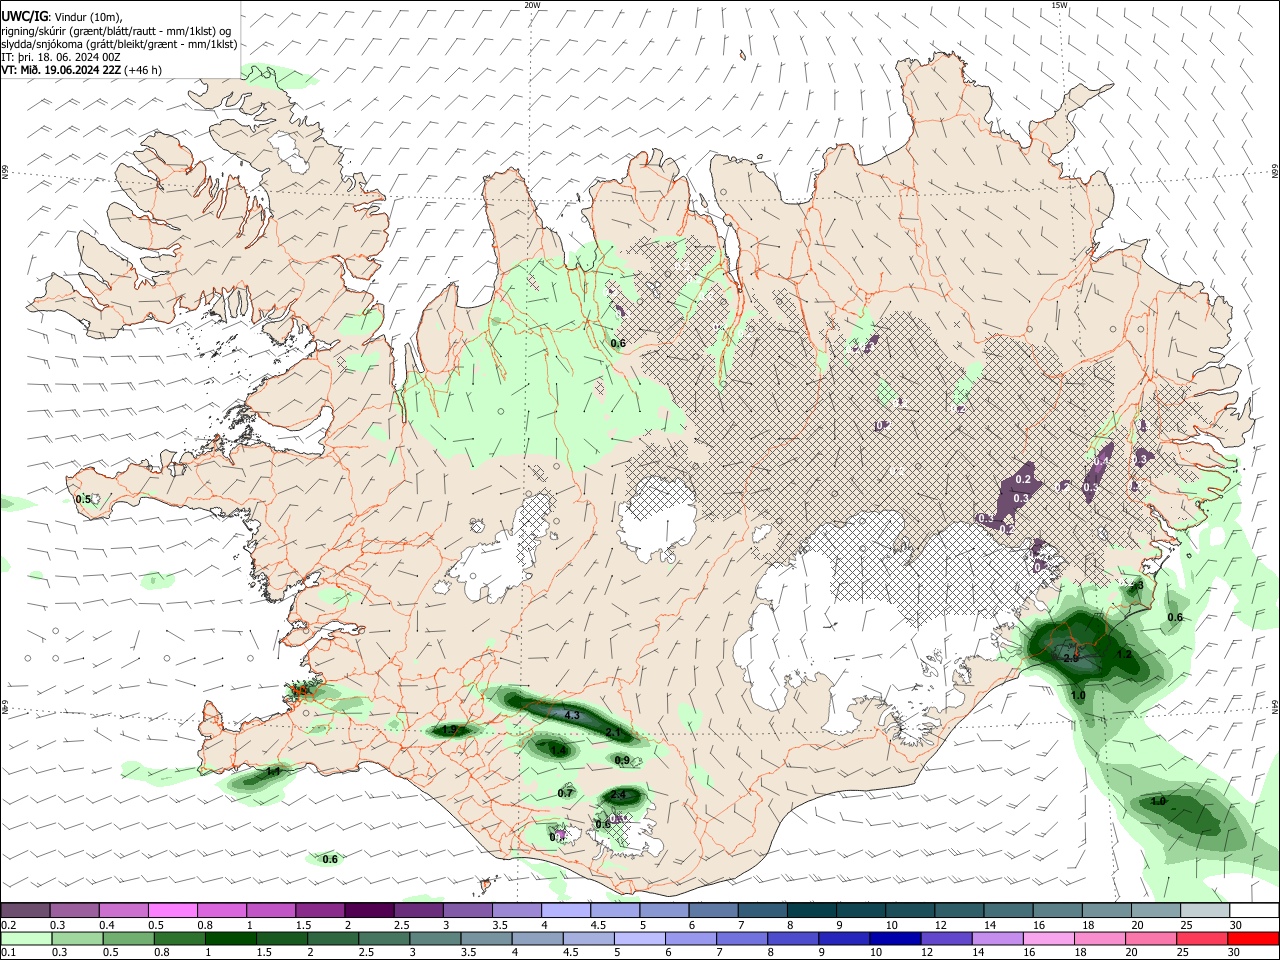
Task: Select the "2.1" rainfall value near the 4.3 cell
Action: coord(614,733)
